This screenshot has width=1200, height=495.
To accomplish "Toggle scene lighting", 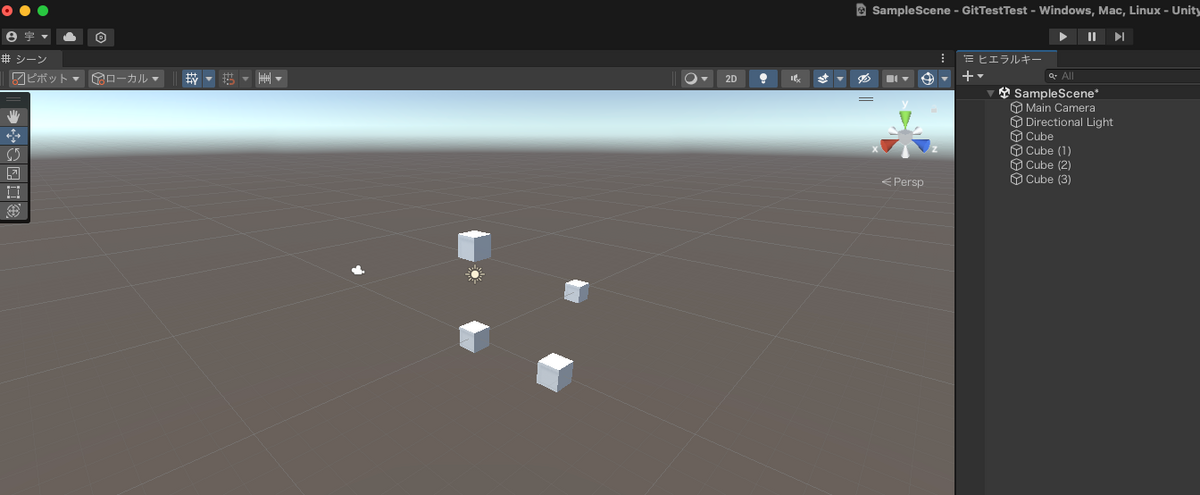I will [x=764, y=78].
